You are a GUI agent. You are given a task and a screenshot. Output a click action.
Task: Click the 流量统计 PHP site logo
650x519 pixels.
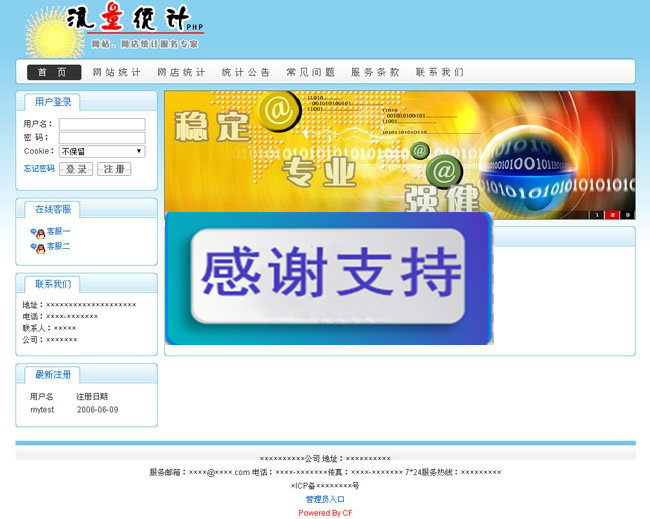[115, 29]
